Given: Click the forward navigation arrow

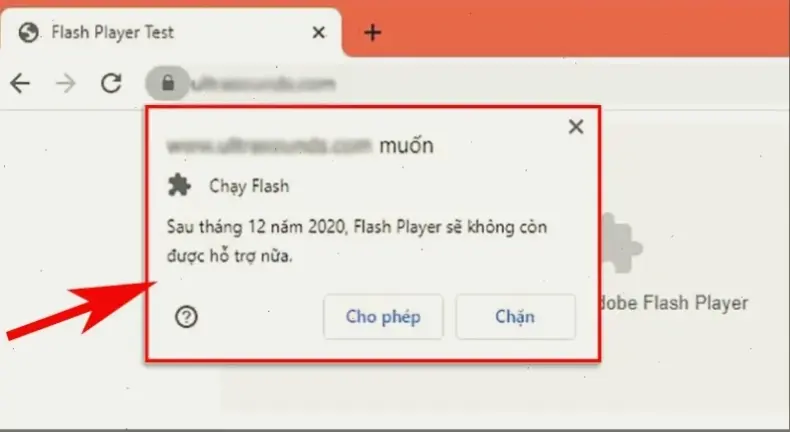Looking at the screenshot, I should tap(65, 83).
